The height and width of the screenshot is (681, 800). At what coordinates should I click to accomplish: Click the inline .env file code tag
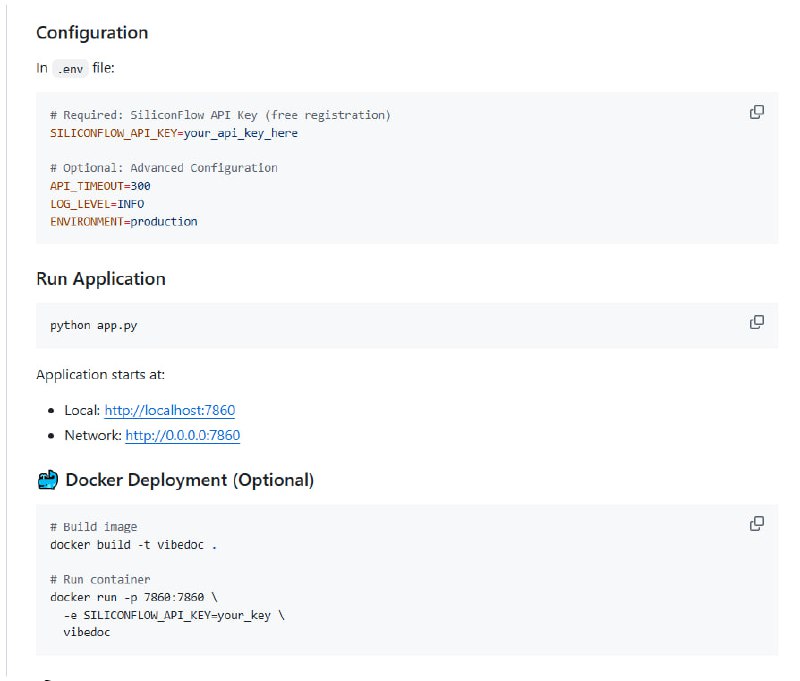click(x=69, y=69)
